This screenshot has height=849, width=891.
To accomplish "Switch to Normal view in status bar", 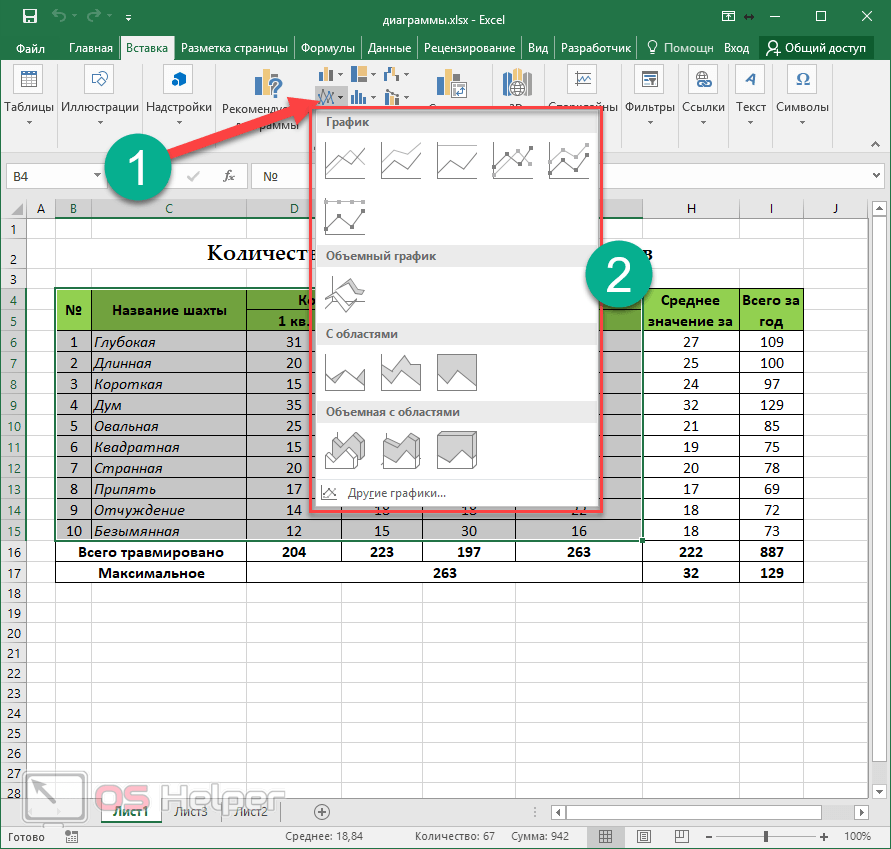I will 605,836.
